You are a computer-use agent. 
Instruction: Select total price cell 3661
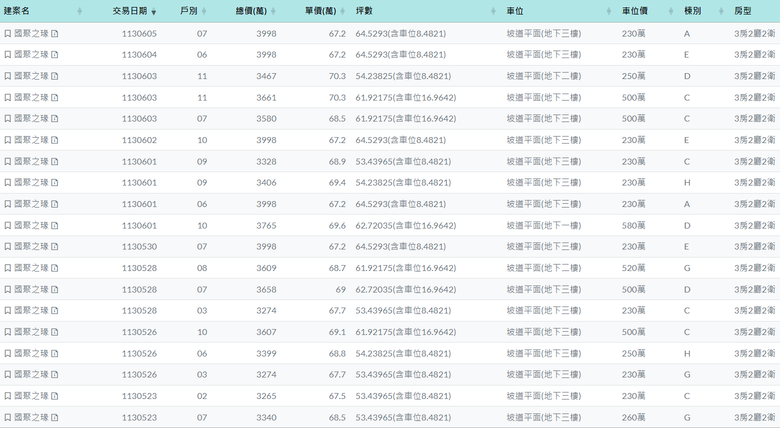pos(266,98)
